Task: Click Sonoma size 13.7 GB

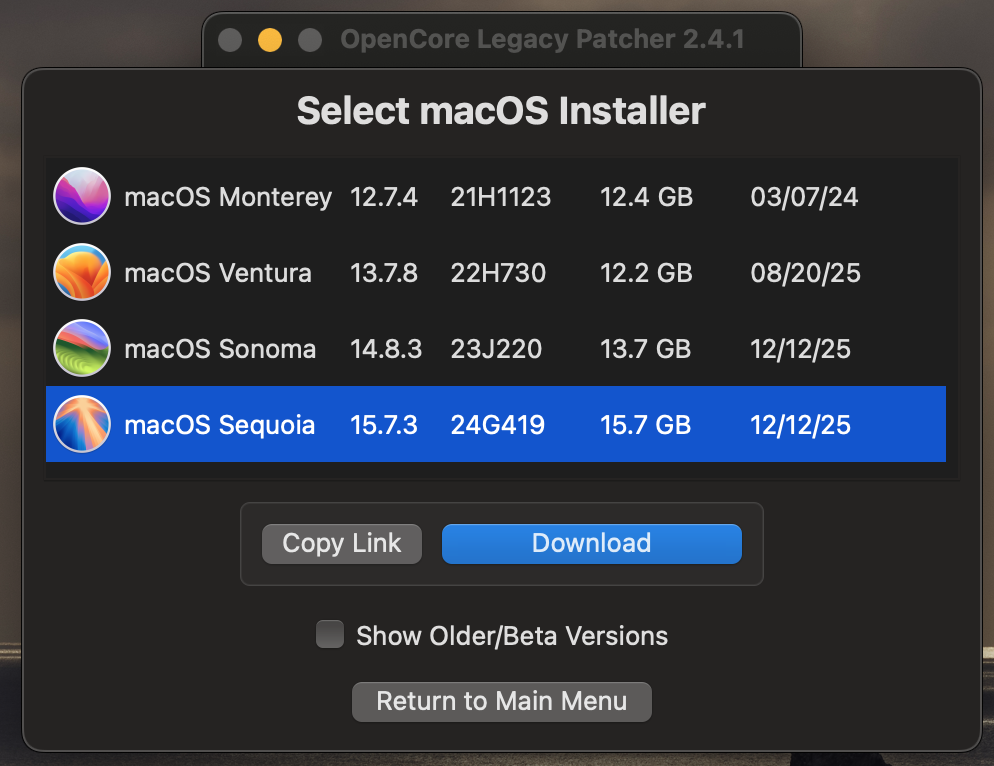Action: click(645, 349)
